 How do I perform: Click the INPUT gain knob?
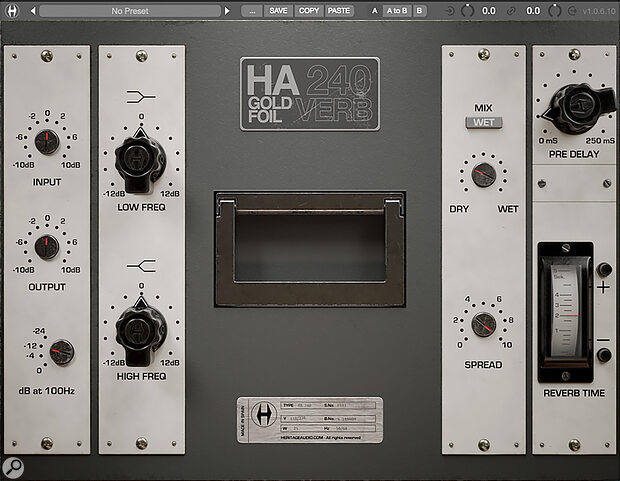point(47,142)
